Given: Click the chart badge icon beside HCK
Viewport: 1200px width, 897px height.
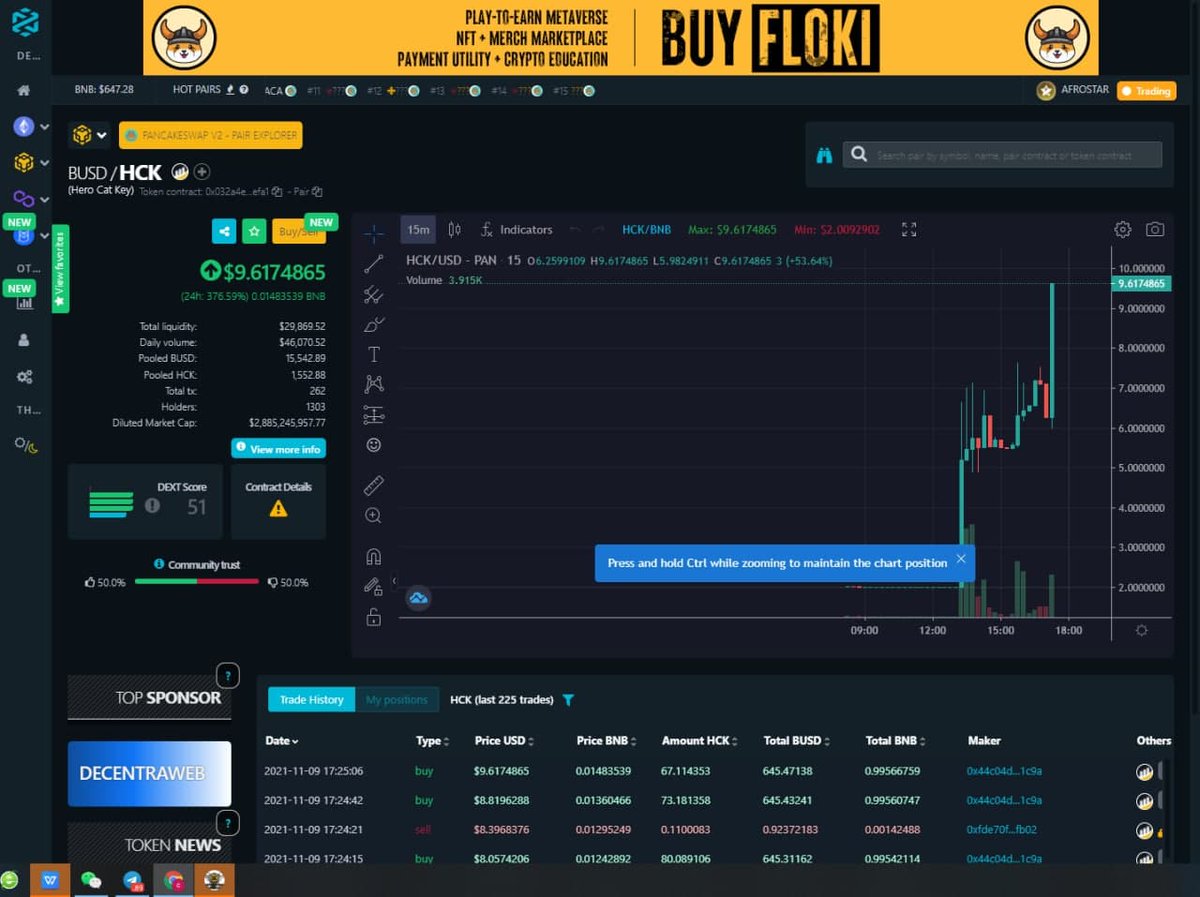Looking at the screenshot, I should coord(181,172).
